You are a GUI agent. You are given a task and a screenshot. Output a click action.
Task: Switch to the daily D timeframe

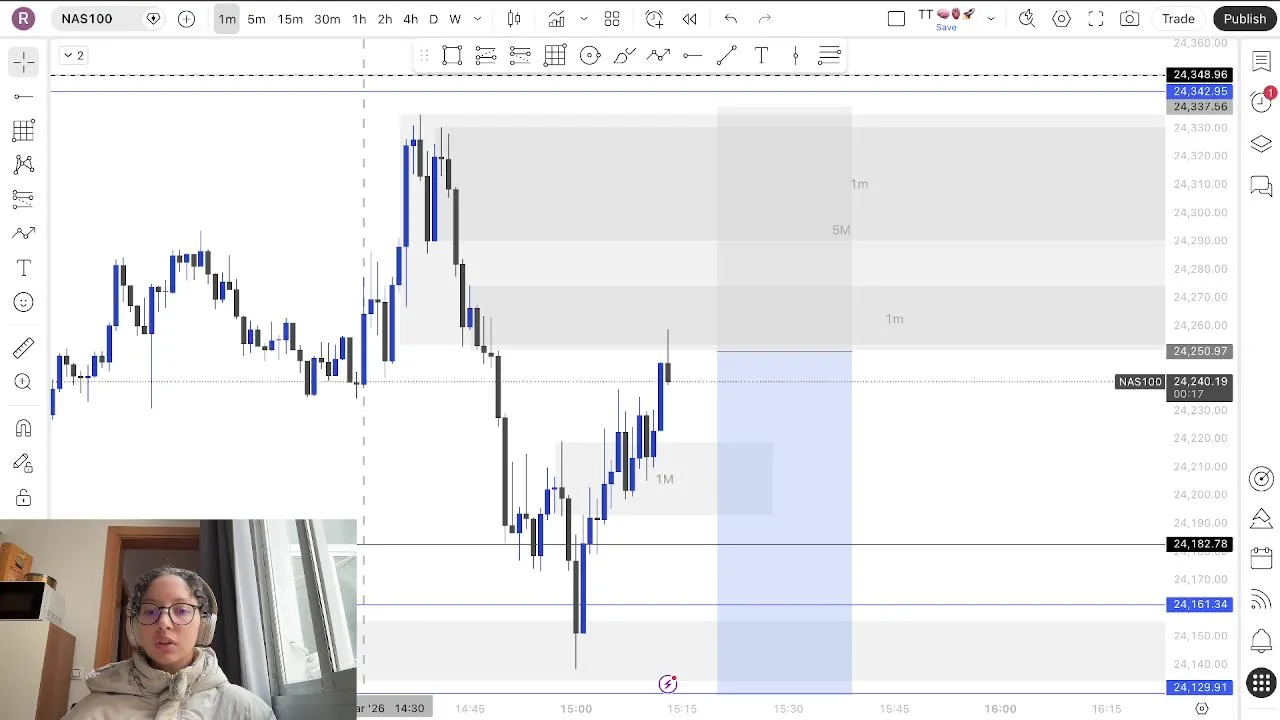coord(433,19)
